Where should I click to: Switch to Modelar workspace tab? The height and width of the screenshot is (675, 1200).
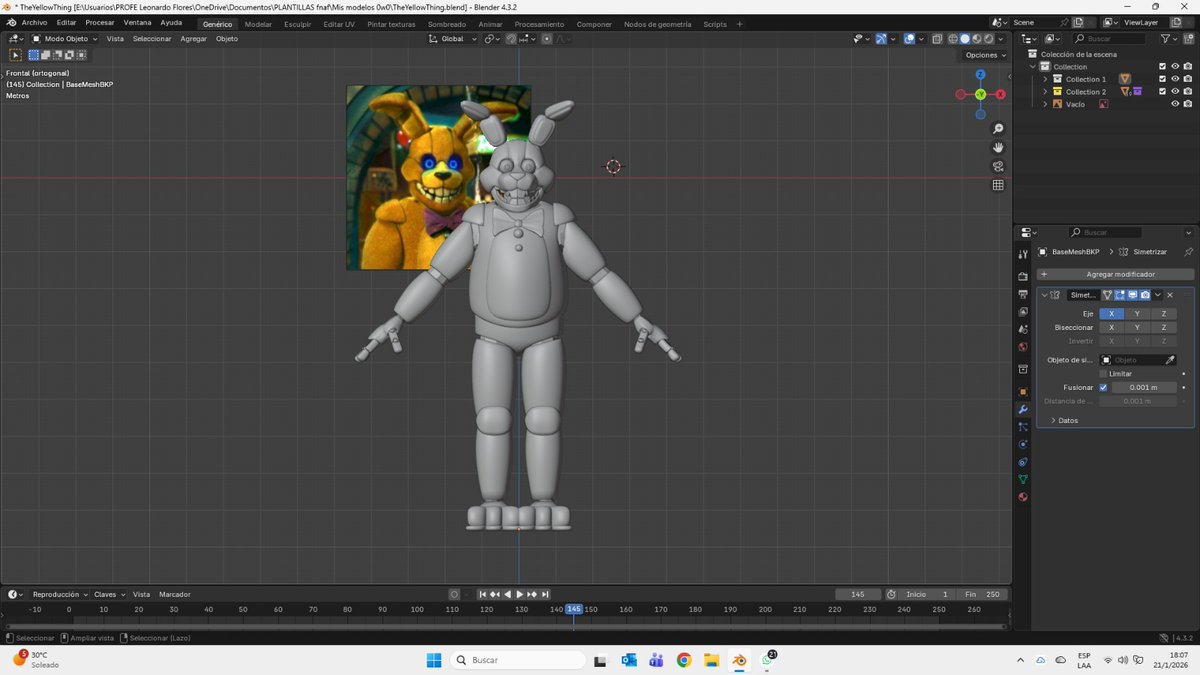tap(258, 24)
